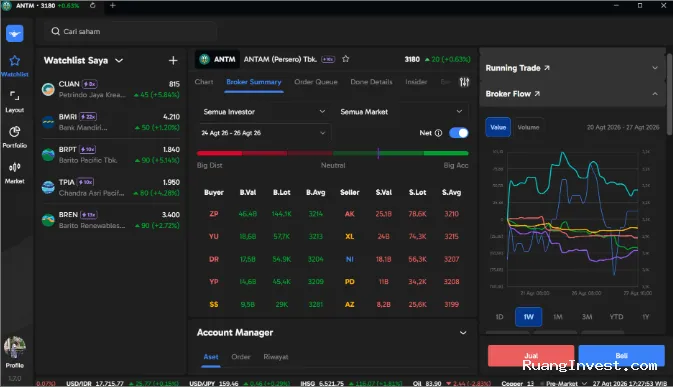Click the Cari saham search field
This screenshot has width=673, height=387.
[130, 31]
